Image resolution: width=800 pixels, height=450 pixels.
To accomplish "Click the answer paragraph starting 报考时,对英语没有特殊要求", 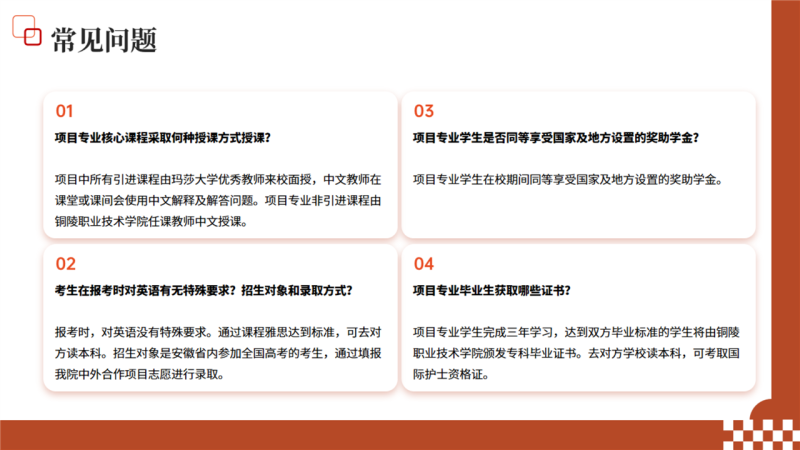I will 218,353.
